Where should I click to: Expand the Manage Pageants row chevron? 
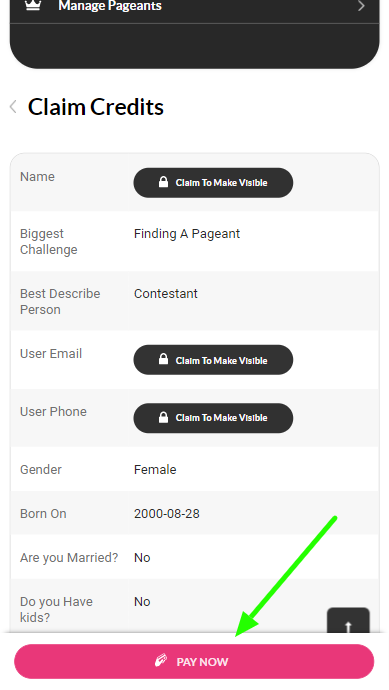click(x=361, y=6)
